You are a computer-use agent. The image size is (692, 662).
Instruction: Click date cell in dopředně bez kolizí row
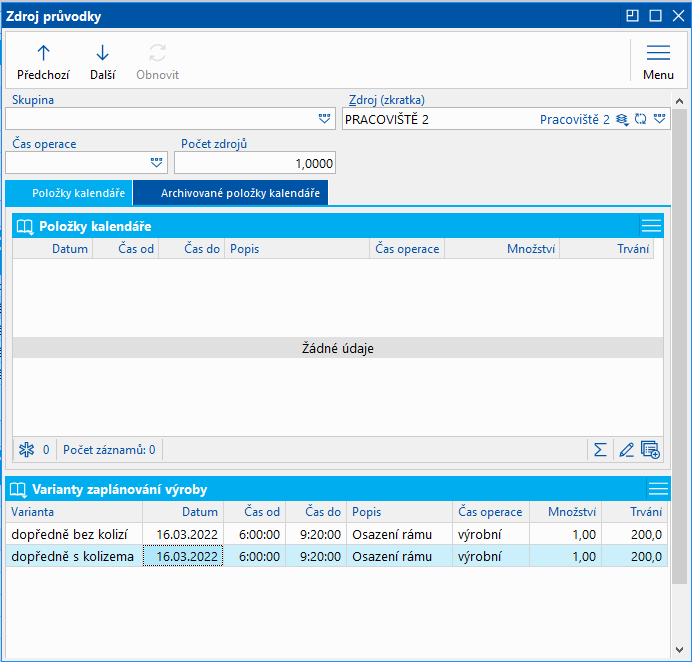click(x=183, y=534)
